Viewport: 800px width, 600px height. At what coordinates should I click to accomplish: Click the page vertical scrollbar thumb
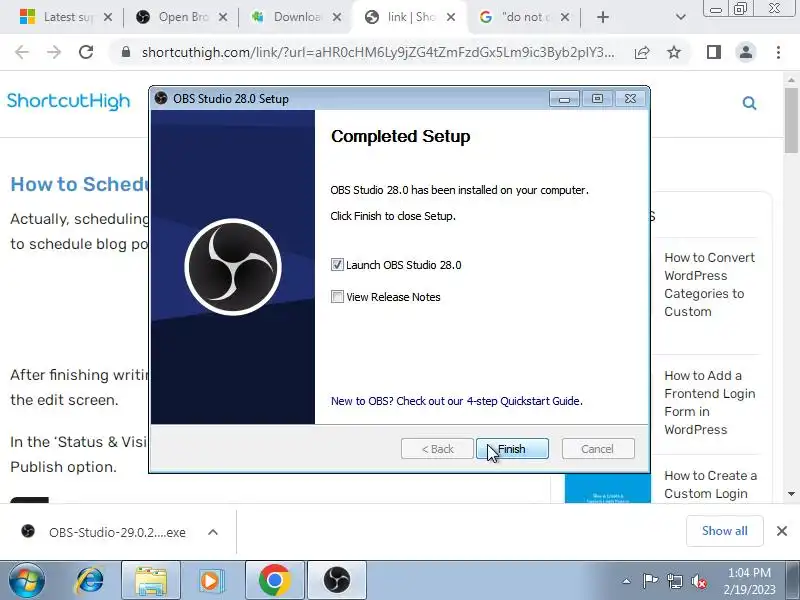point(791,120)
